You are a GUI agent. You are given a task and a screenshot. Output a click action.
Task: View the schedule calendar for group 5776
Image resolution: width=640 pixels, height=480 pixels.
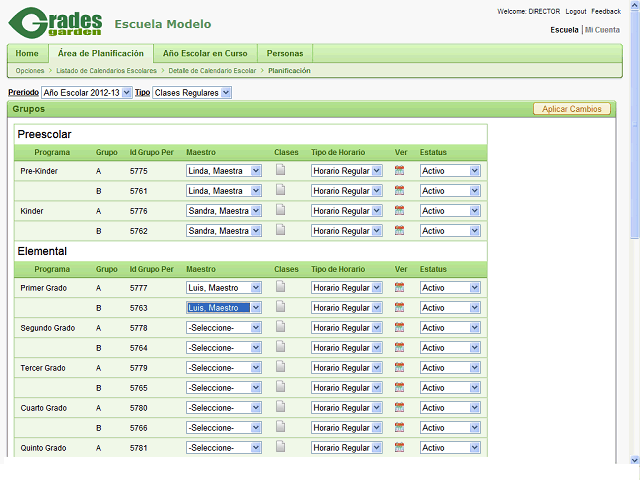point(399,211)
